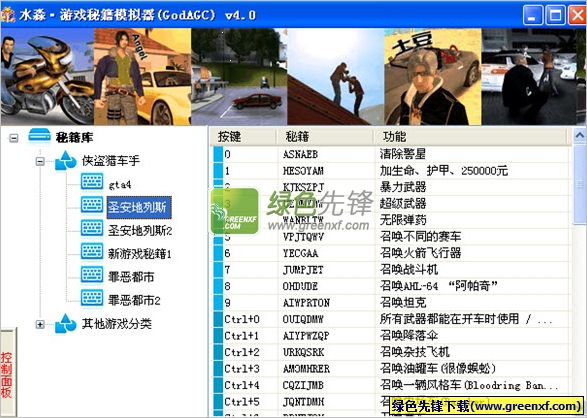This screenshot has width=587, height=418.
Task: Select the gta4 cheat list
Action: tap(120, 184)
